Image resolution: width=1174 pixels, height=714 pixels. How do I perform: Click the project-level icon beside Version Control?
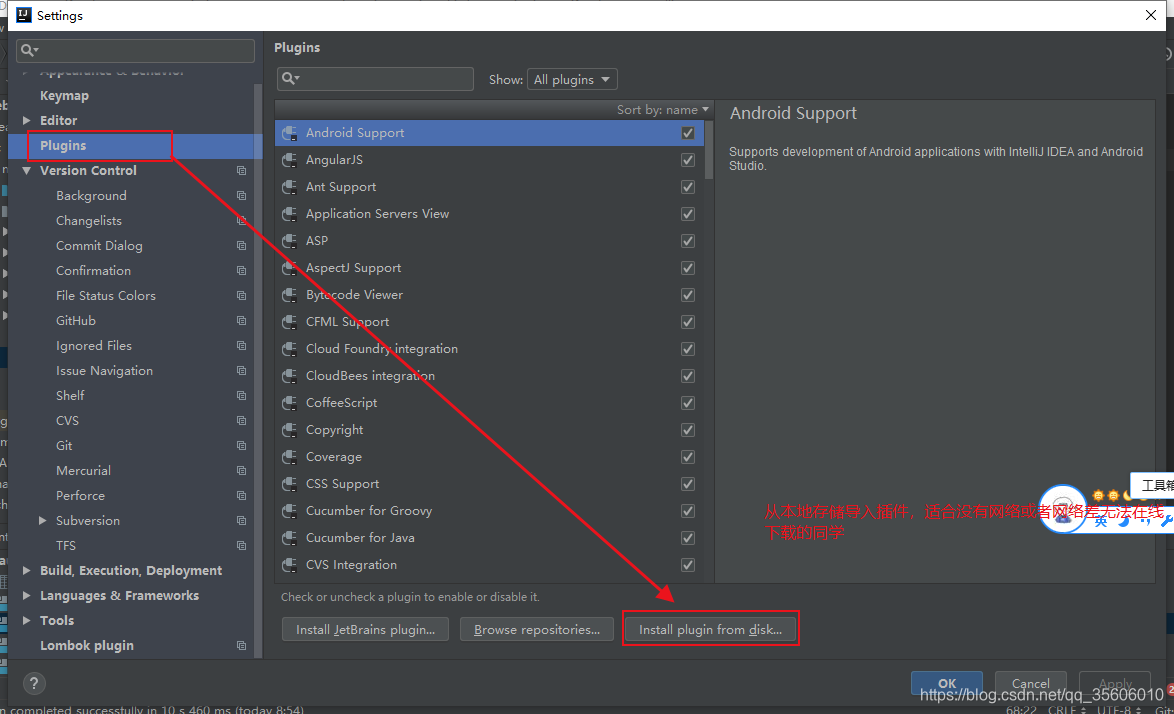point(242,171)
